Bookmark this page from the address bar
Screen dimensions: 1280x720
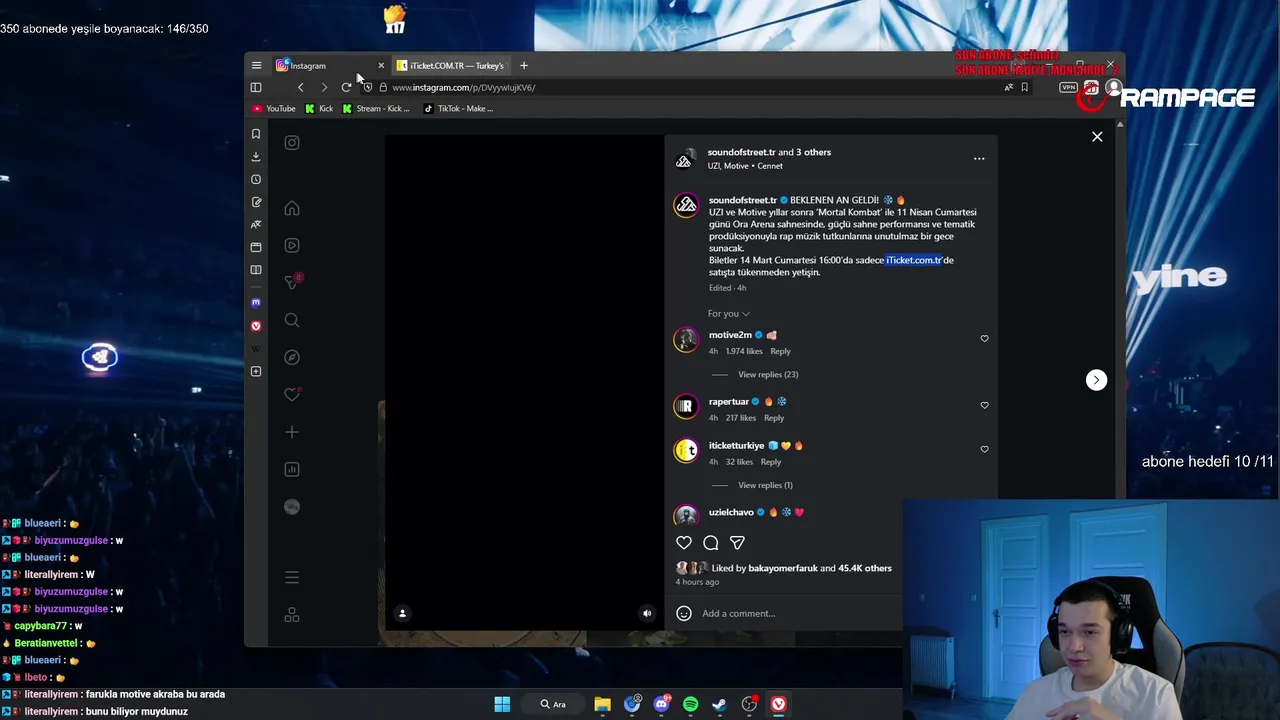coord(1024,87)
